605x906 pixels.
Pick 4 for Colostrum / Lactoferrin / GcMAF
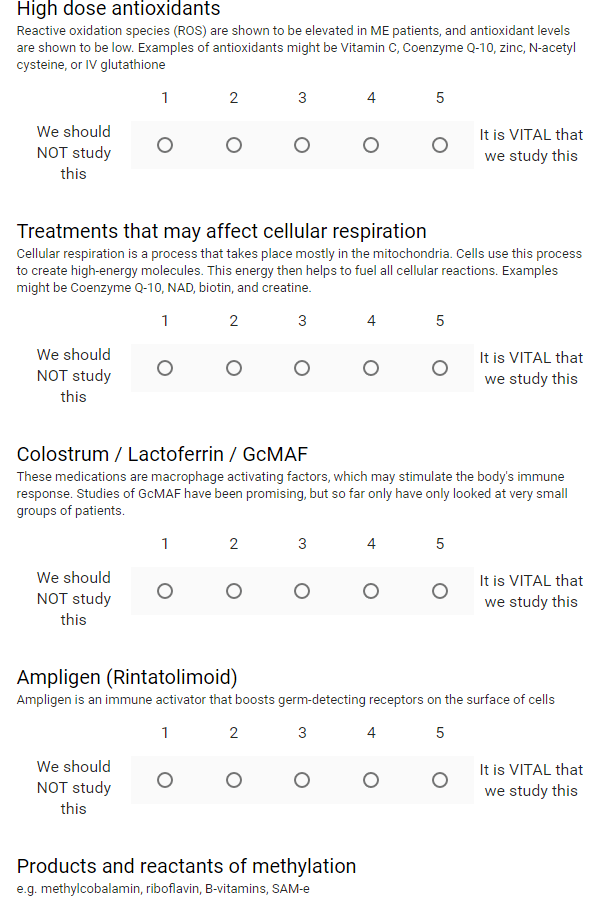pos(371,591)
